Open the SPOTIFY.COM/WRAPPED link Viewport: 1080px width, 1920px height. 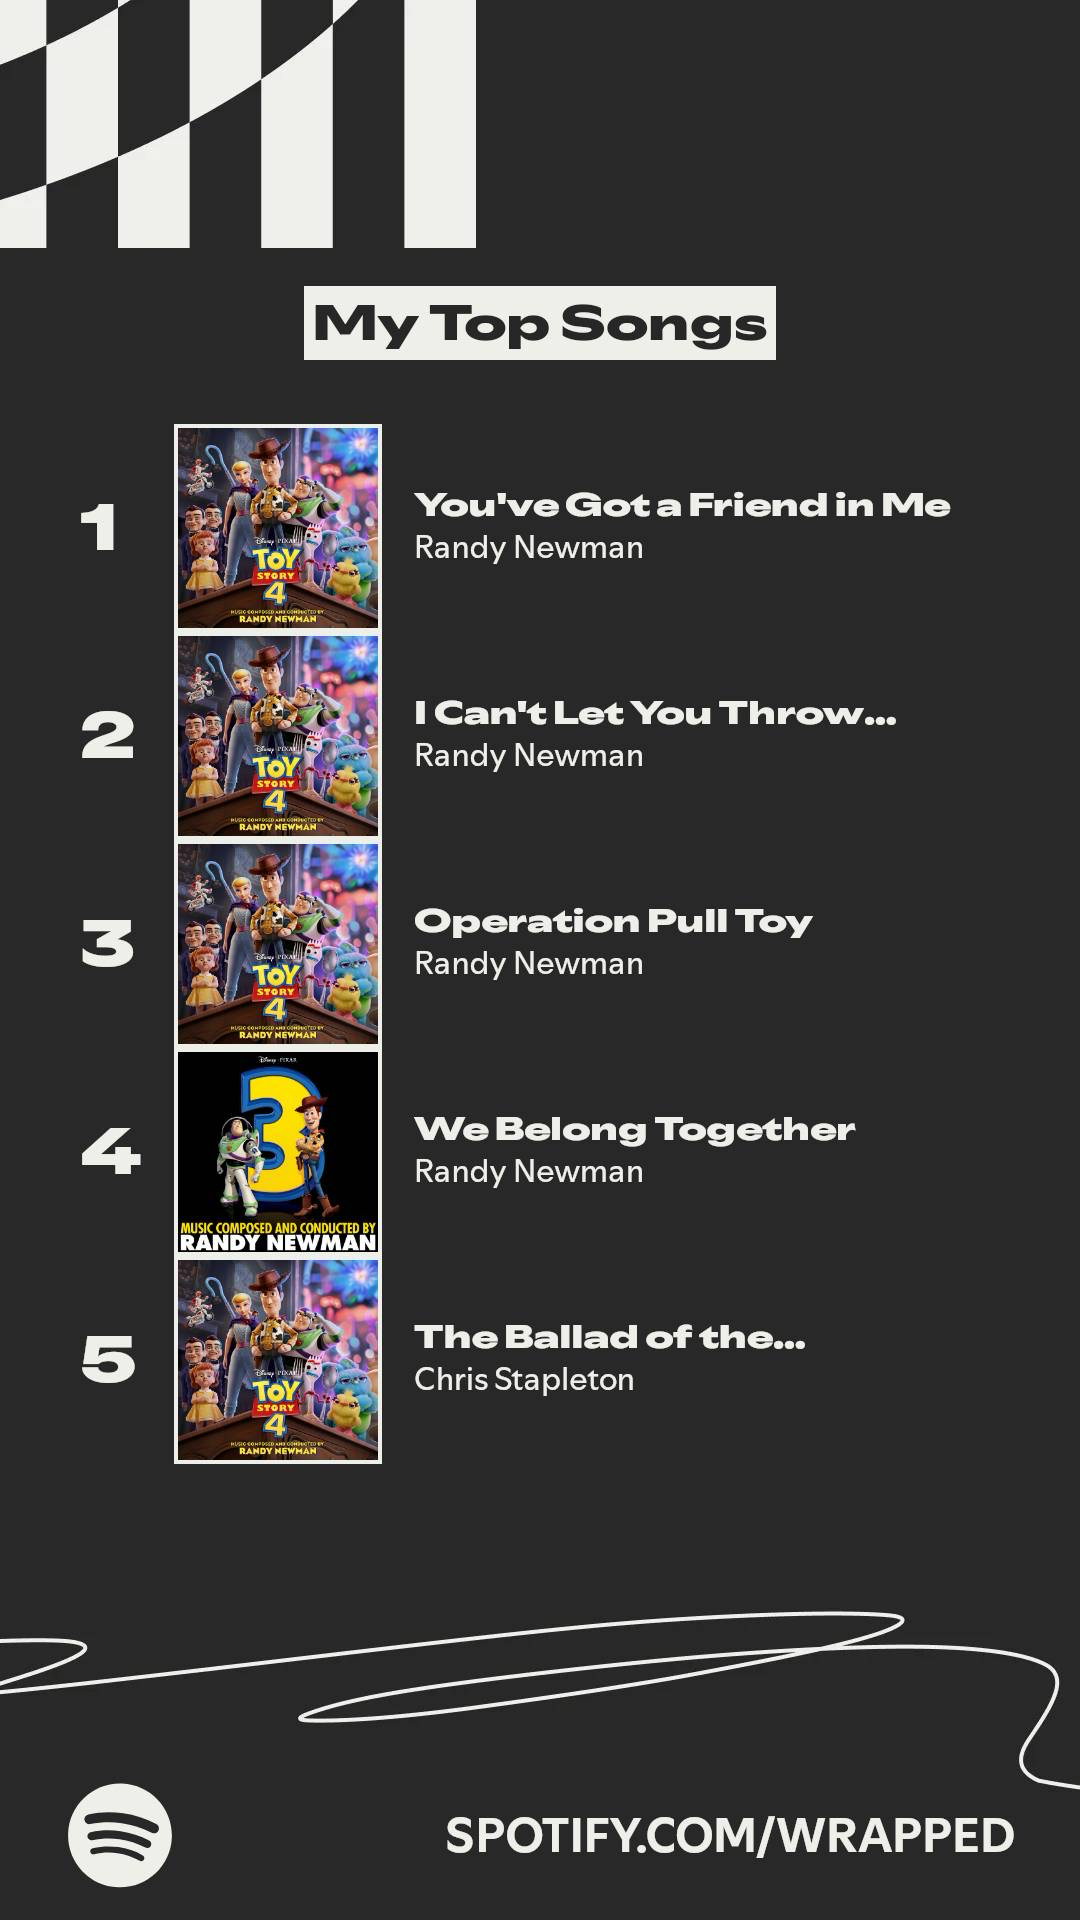(x=729, y=1836)
